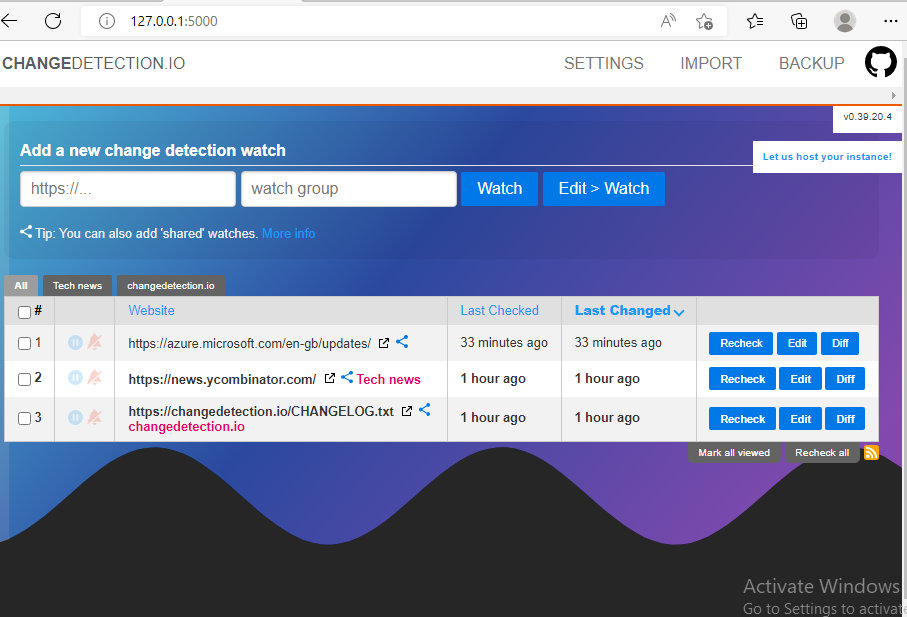907x617 pixels.
Task: Sort by Last Checked column
Action: click(x=499, y=311)
